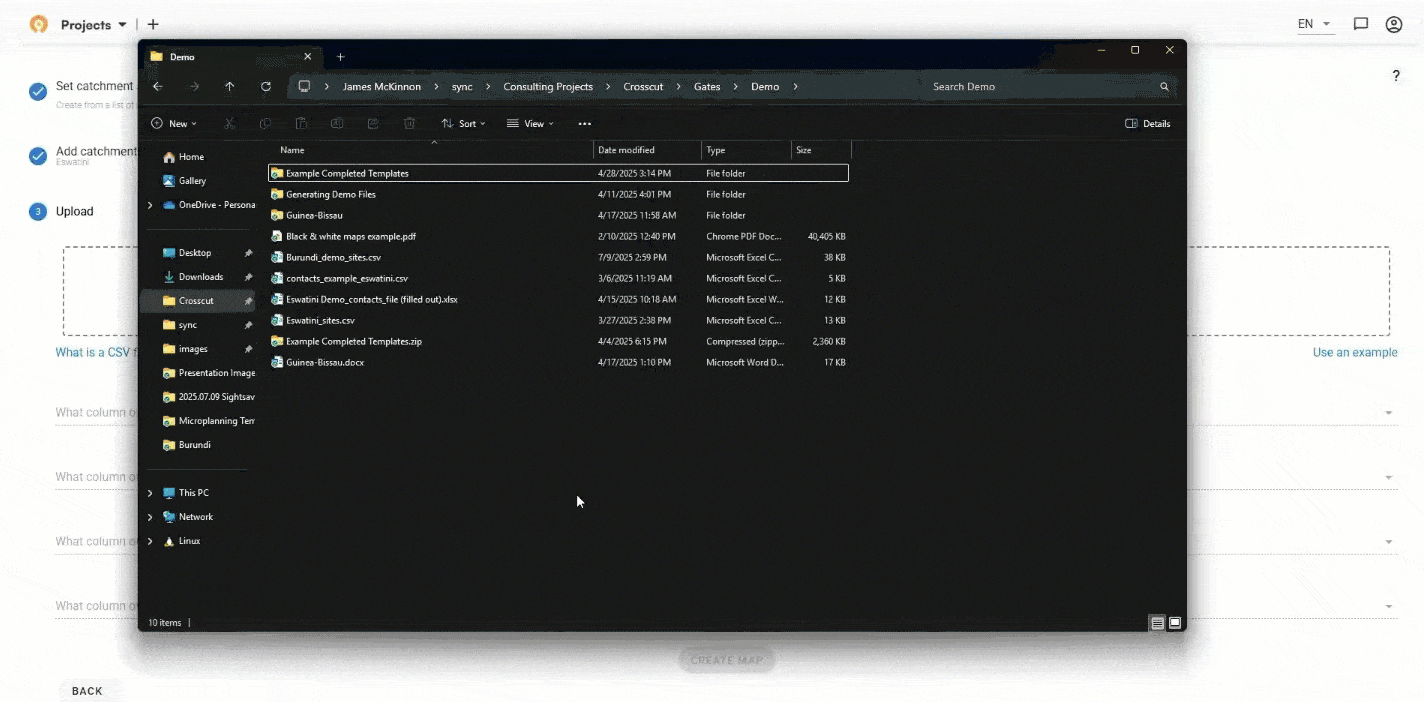Click the Back arrow in File Explorer
Viewport: 1424px width, 702px height.
tap(158, 87)
